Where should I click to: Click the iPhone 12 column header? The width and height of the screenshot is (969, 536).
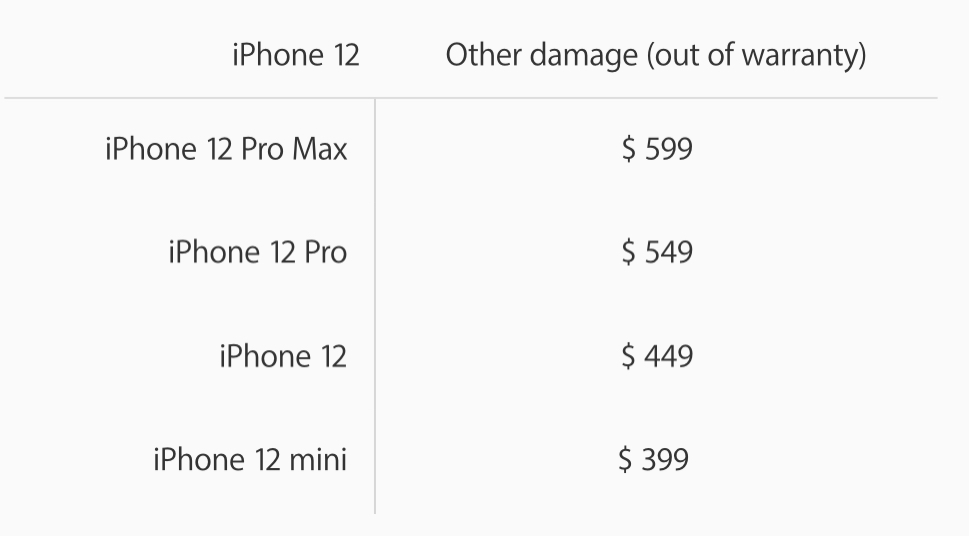click(295, 55)
